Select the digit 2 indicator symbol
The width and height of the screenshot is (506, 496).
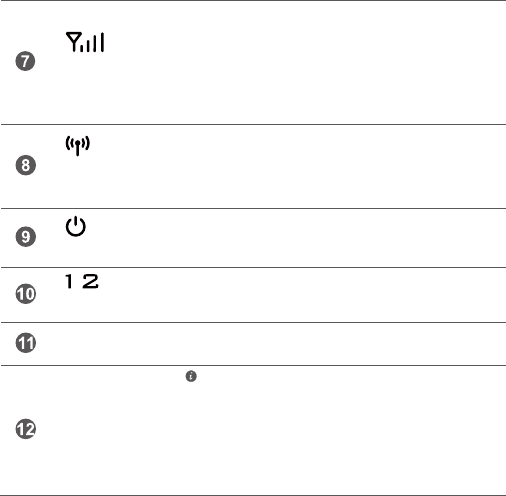click(90, 281)
